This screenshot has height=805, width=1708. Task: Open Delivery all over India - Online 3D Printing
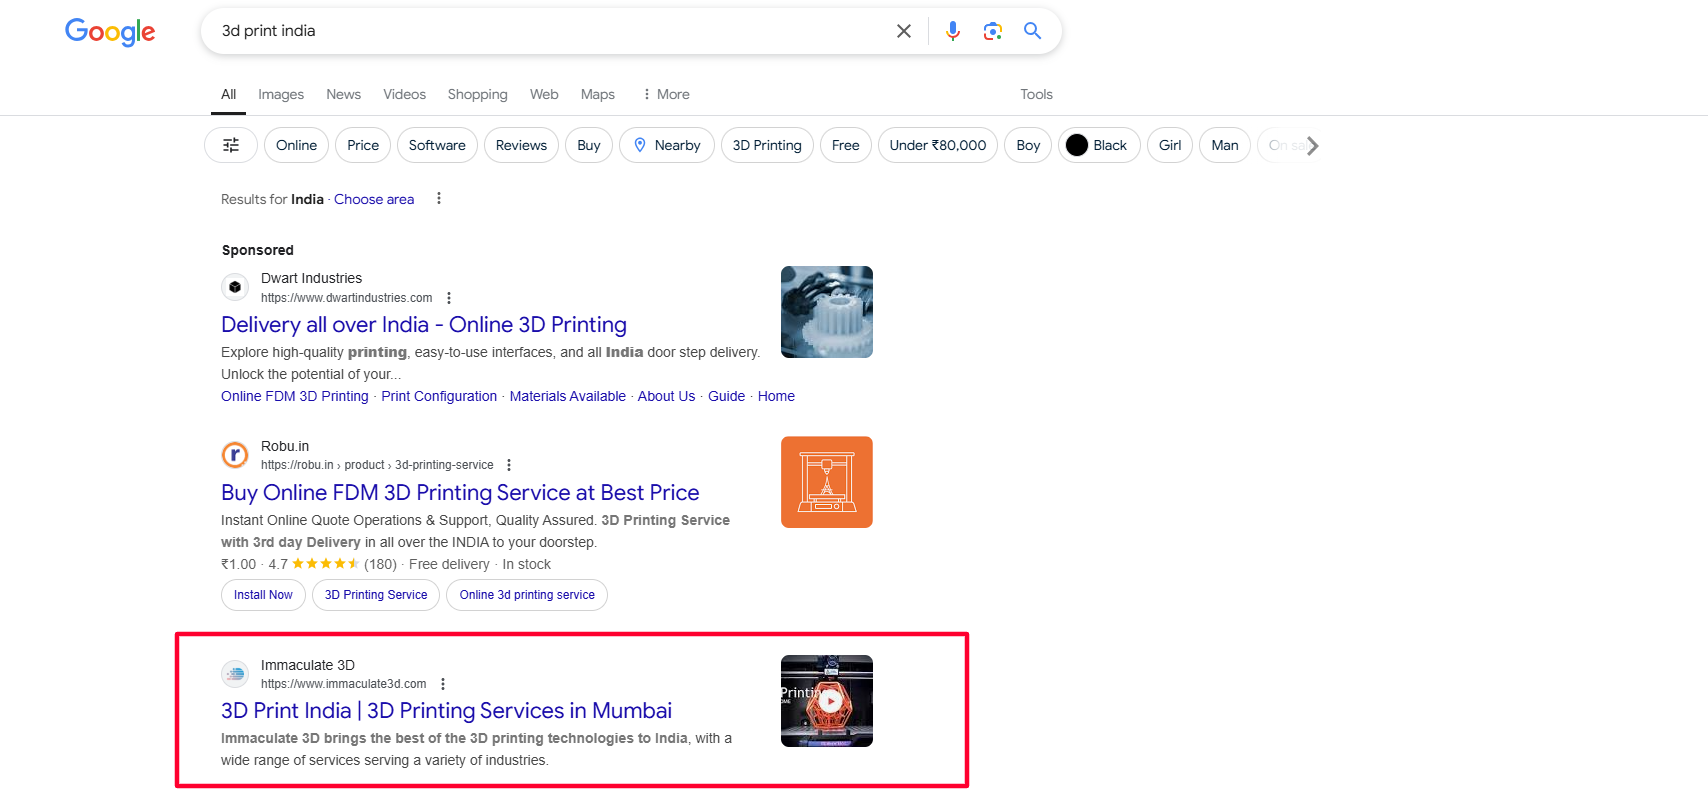(424, 325)
